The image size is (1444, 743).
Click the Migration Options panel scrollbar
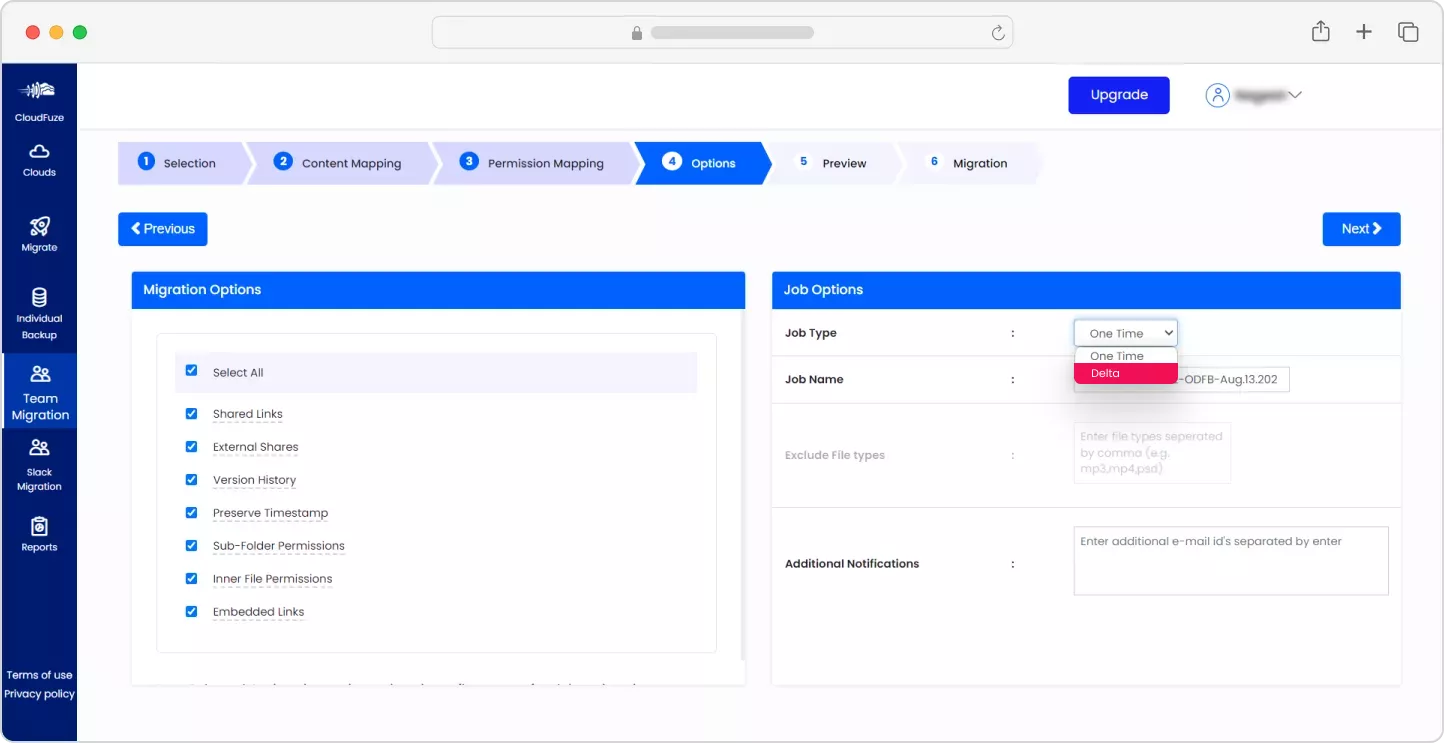point(742,485)
